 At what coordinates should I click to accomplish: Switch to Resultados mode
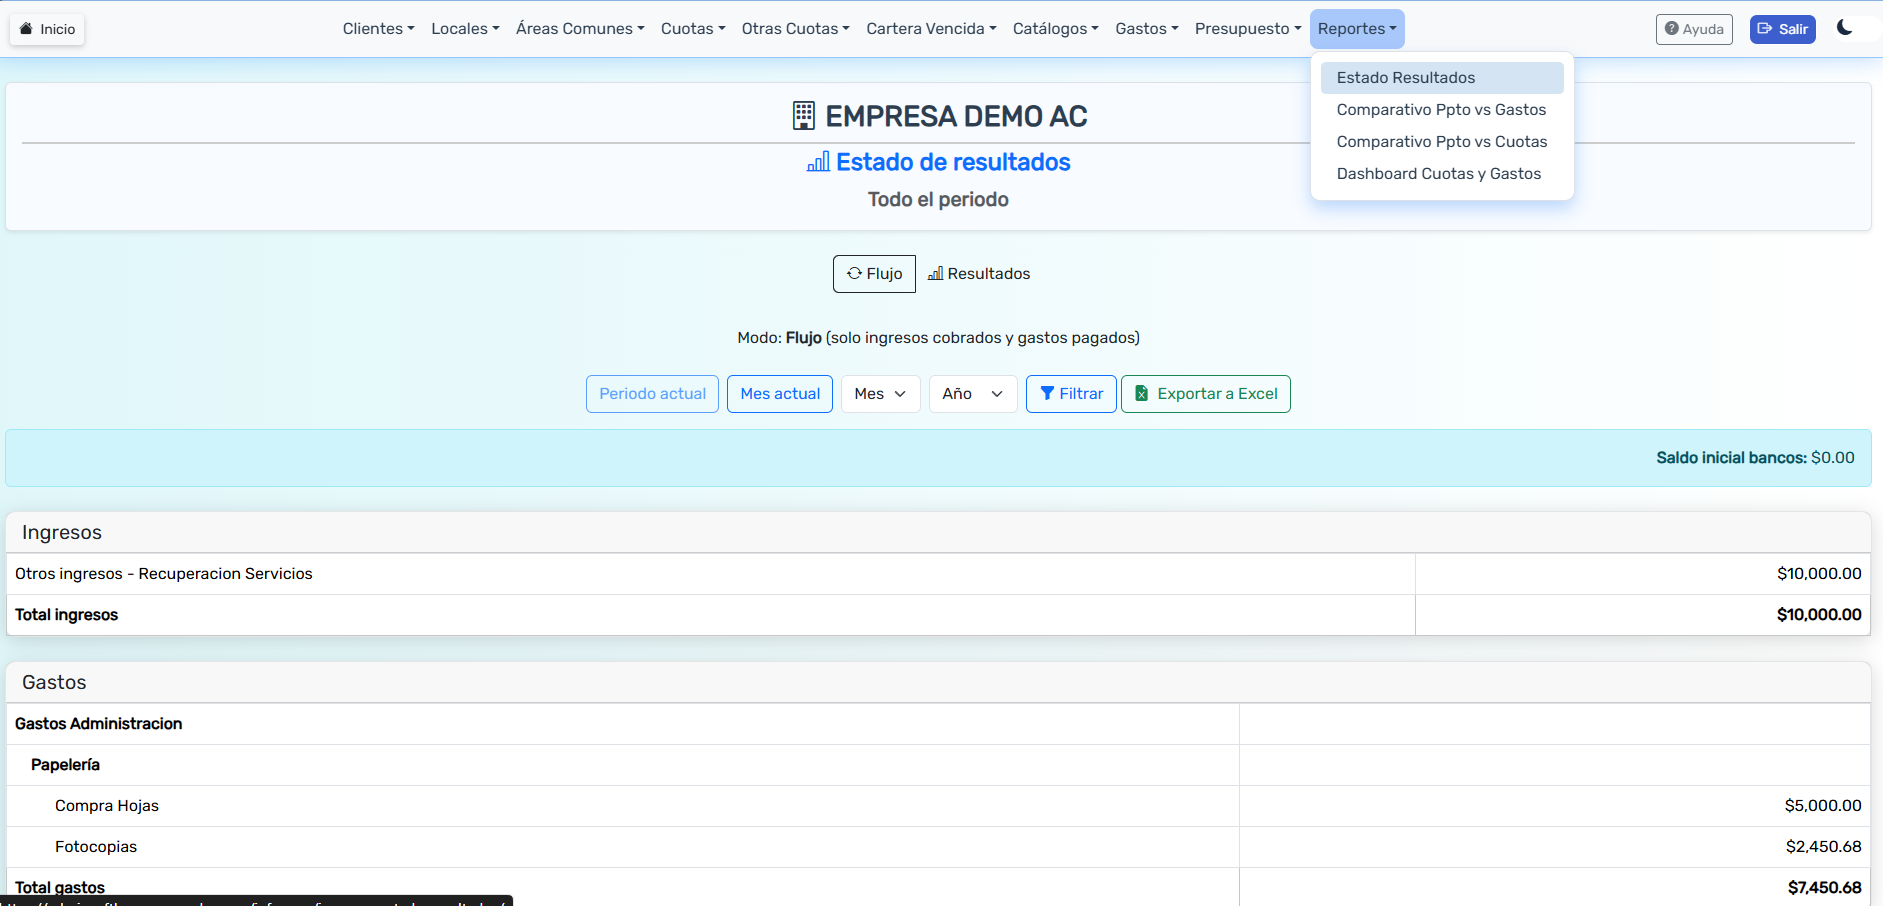(x=979, y=274)
